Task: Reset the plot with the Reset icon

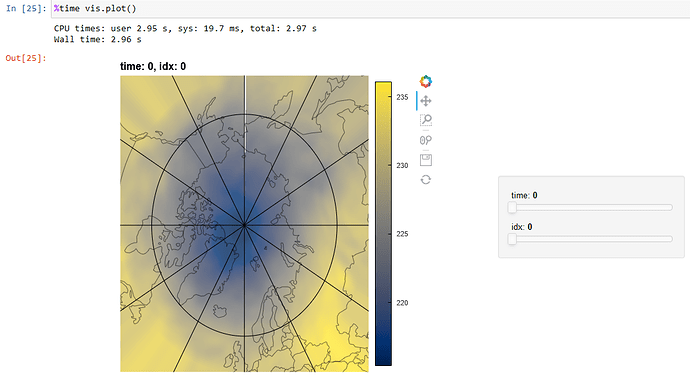Action: pyautogui.click(x=426, y=180)
